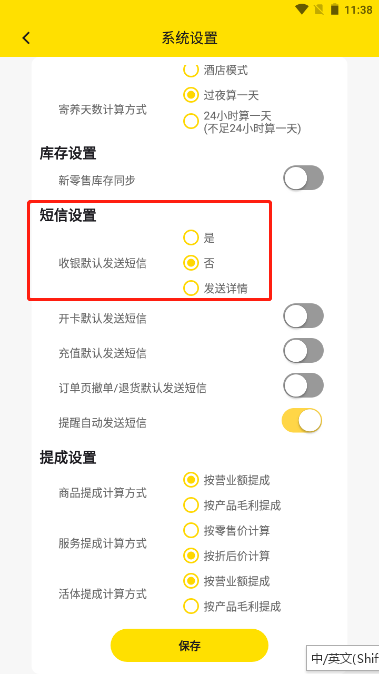Screen dimensions: 379x674
Task: Select 按产品毛利提成 under 商品提成计算方式
Action: point(191,505)
